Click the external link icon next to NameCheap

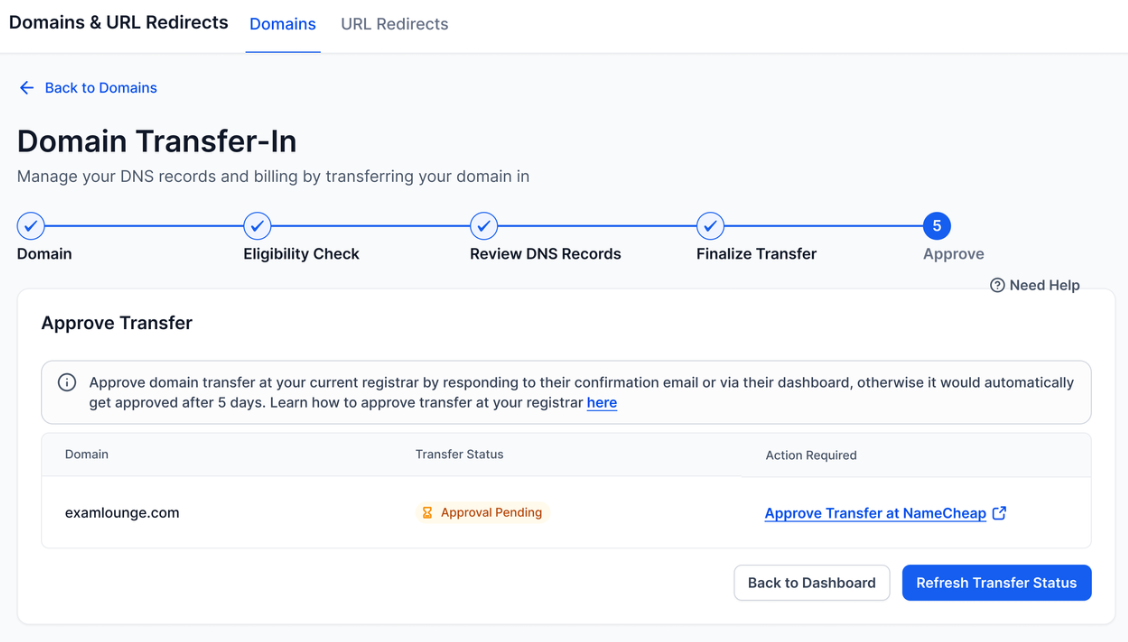point(999,512)
